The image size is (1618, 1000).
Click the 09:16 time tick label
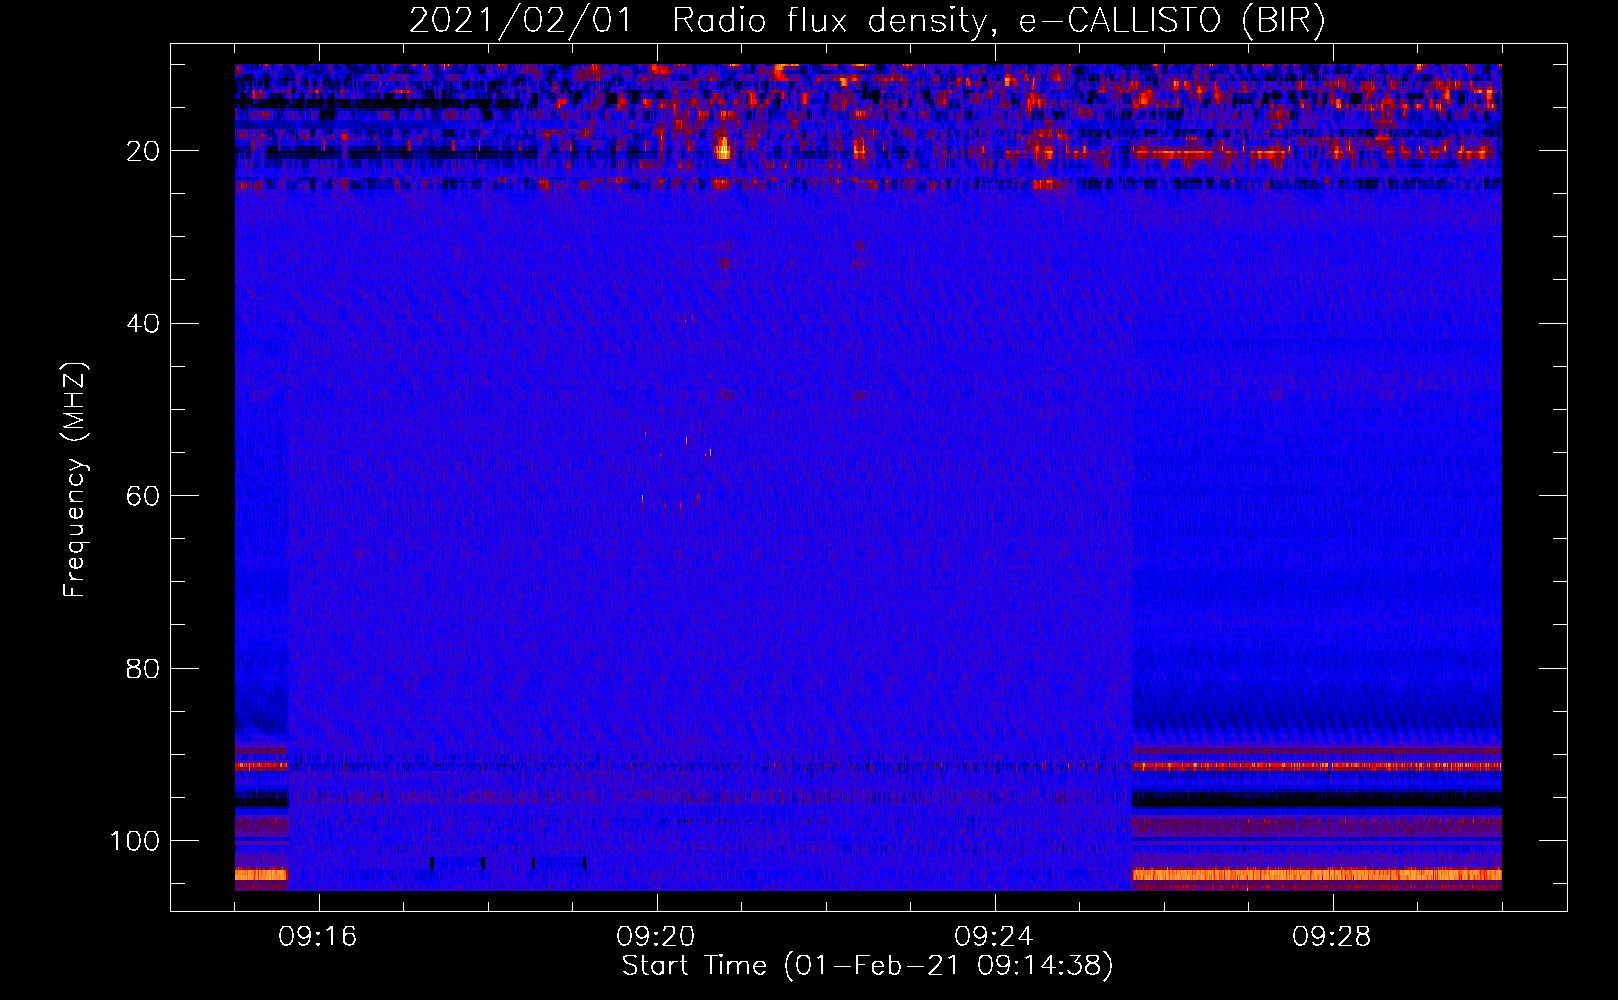[x=318, y=937]
